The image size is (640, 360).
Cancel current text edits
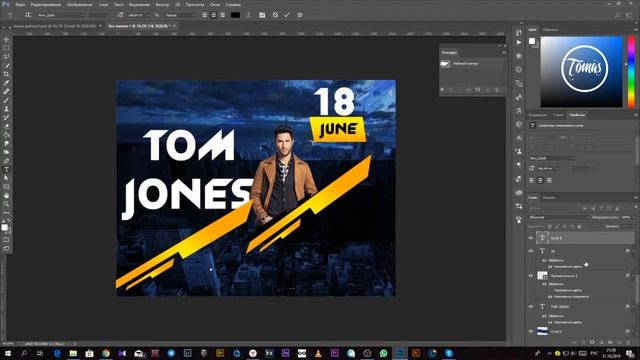(x=276, y=15)
